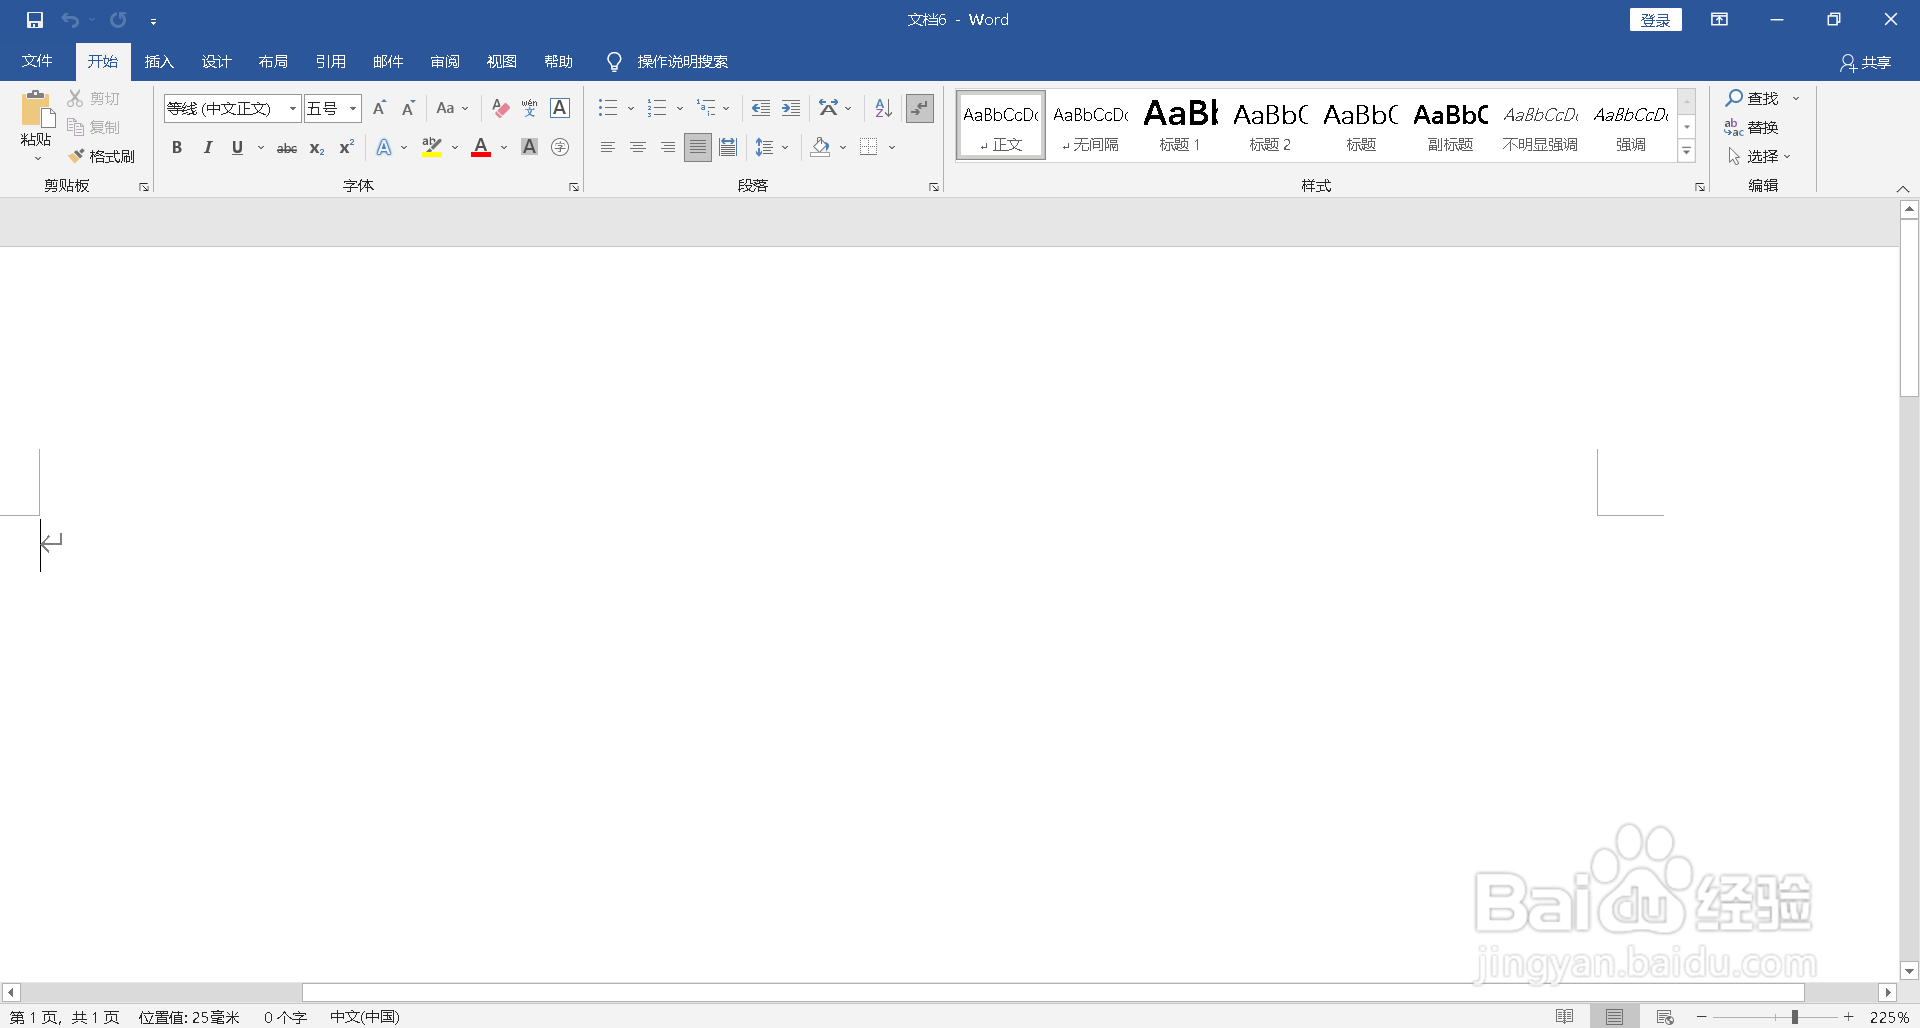Expand the styles gallery more button

click(1687, 151)
